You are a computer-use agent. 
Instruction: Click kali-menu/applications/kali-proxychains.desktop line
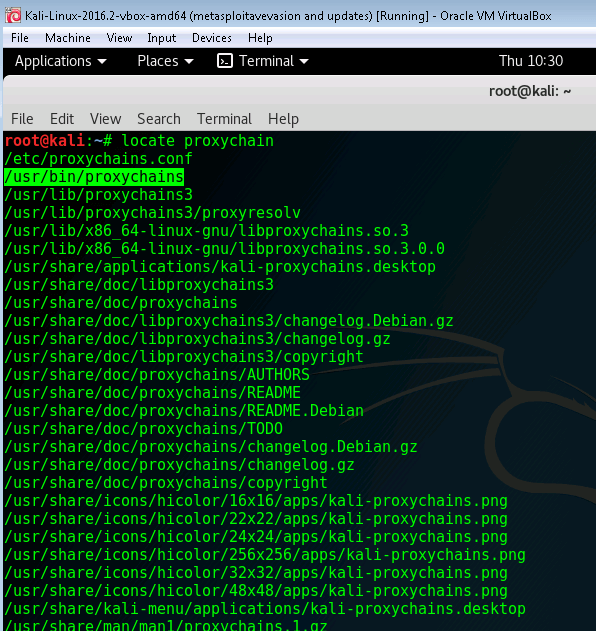tap(265, 609)
